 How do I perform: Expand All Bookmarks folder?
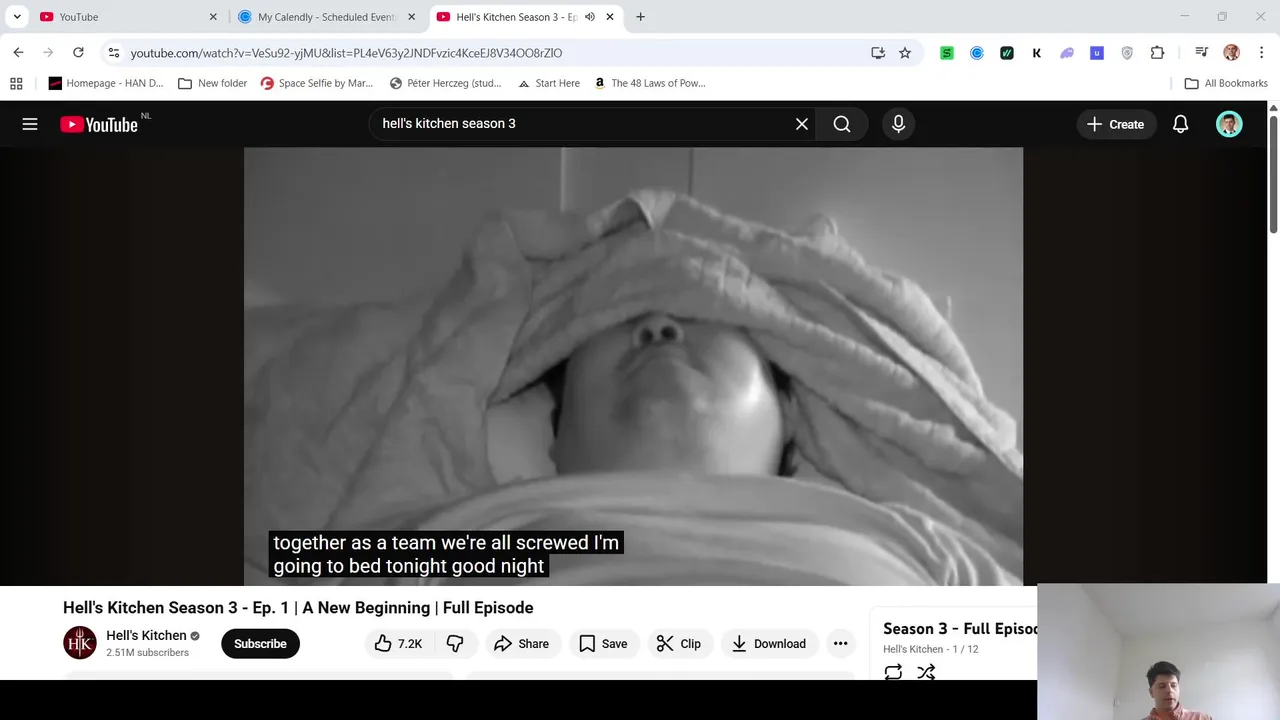click(x=1226, y=83)
